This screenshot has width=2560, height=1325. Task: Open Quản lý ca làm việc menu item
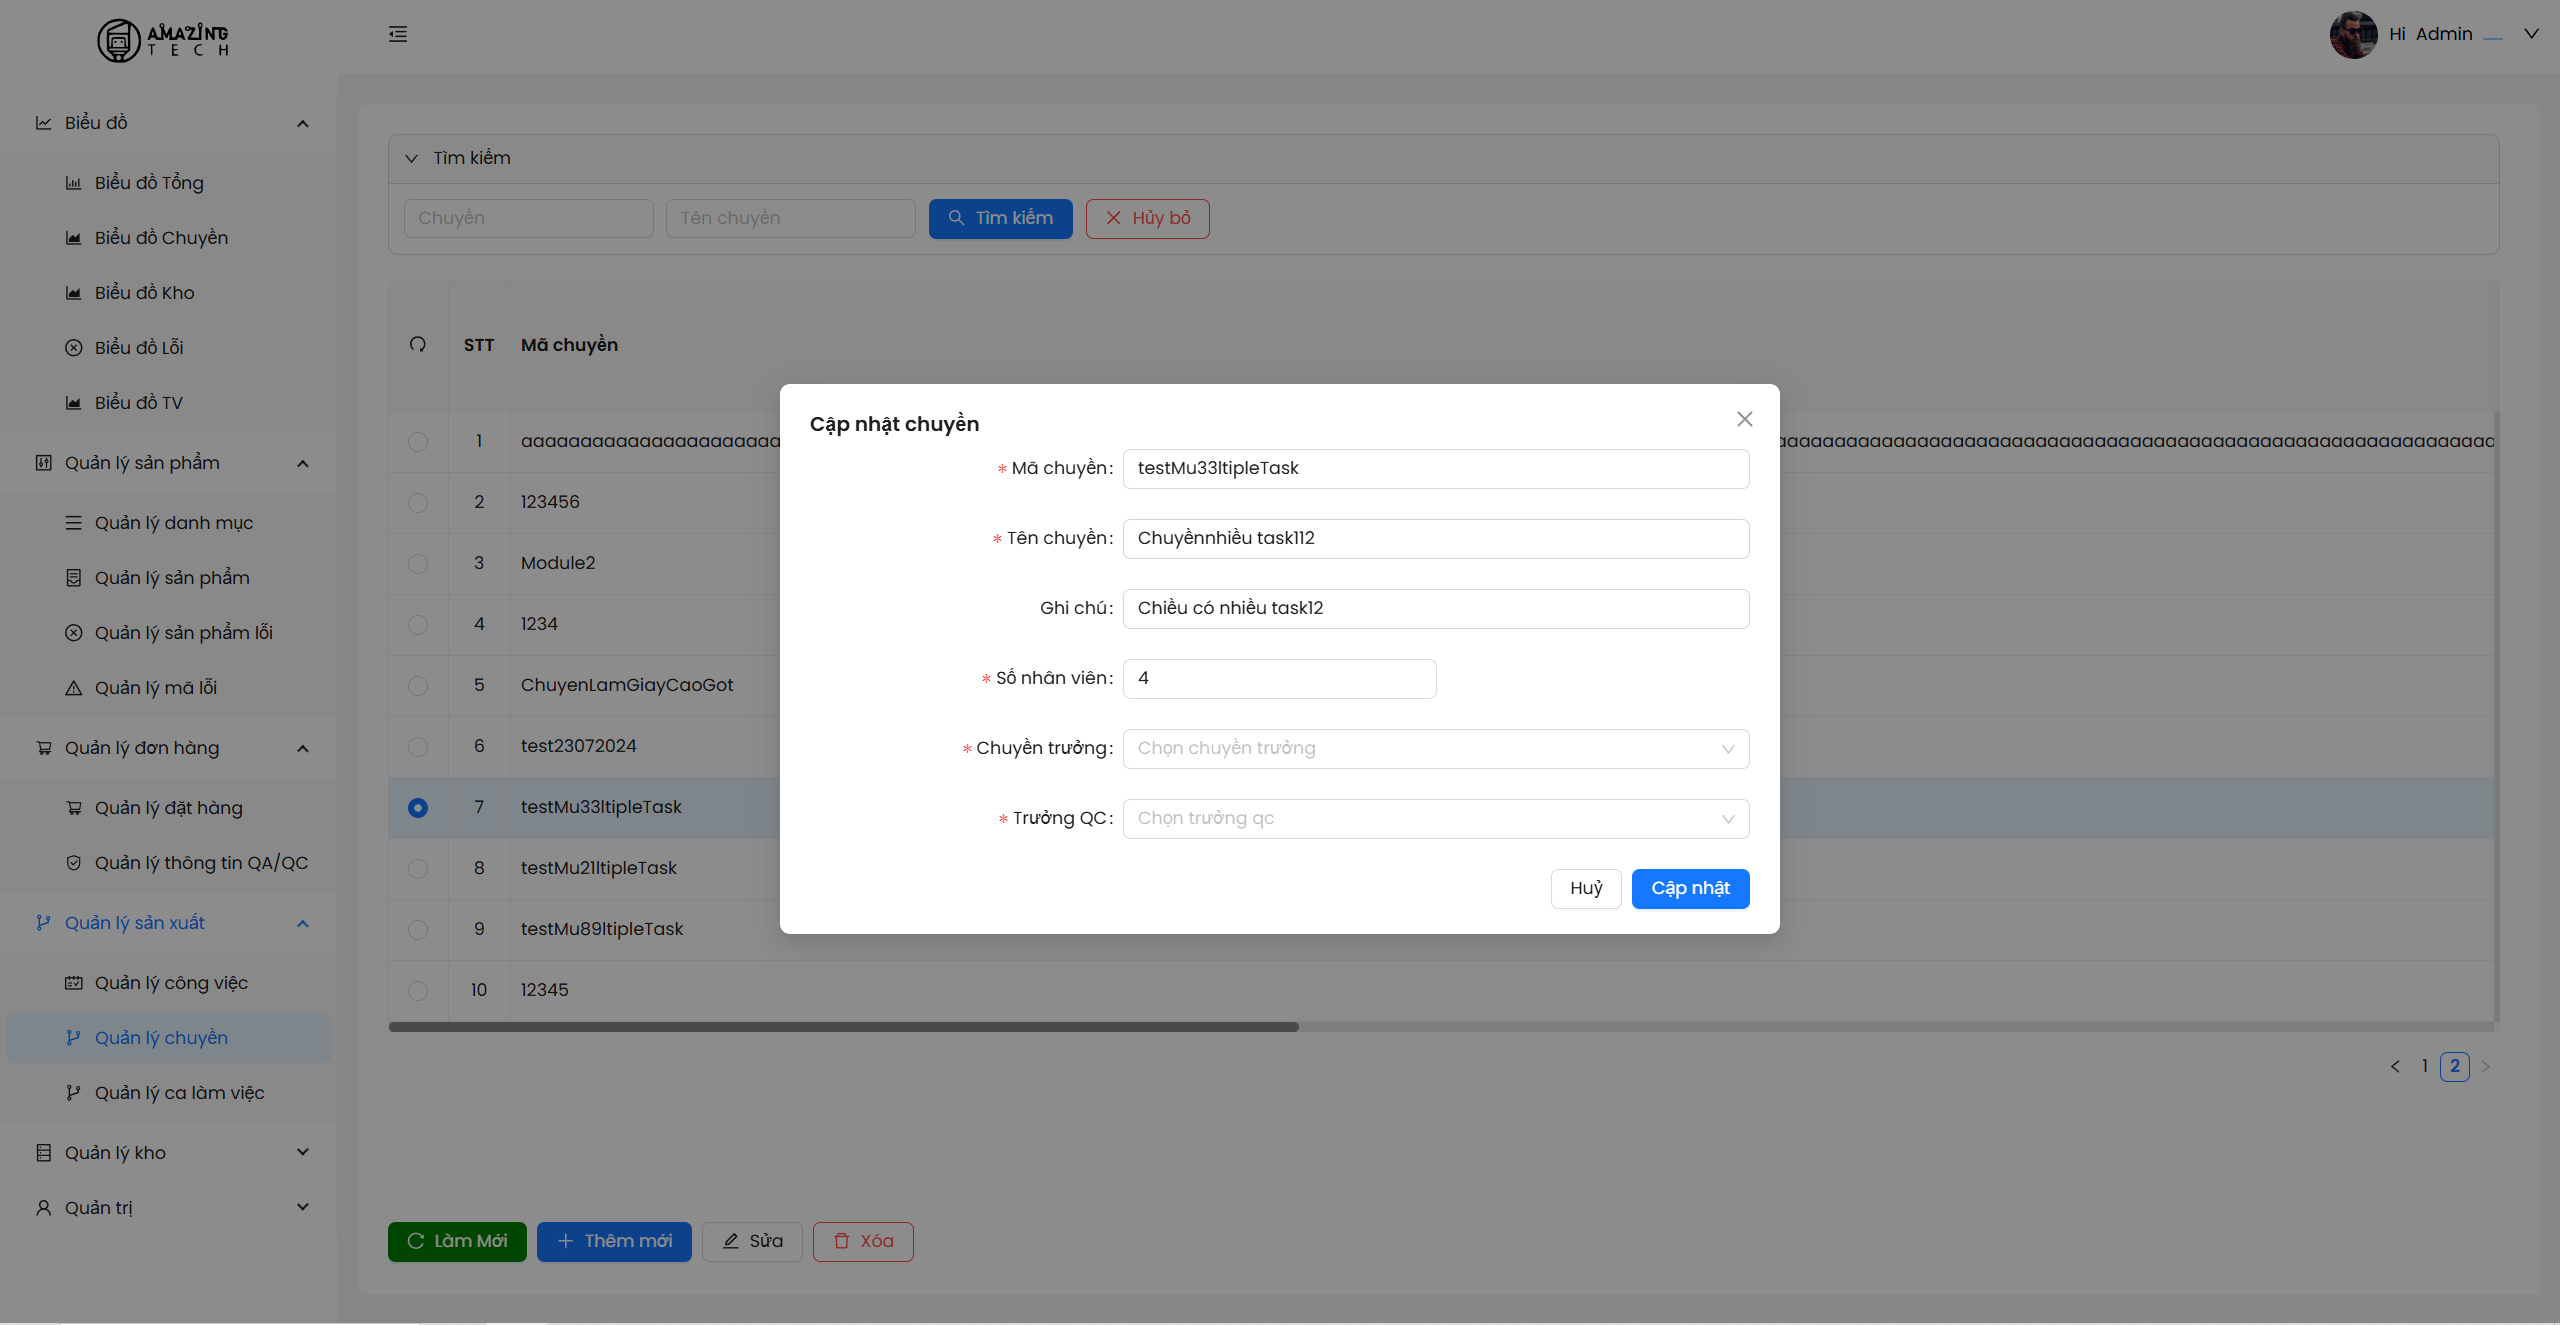(x=179, y=1092)
